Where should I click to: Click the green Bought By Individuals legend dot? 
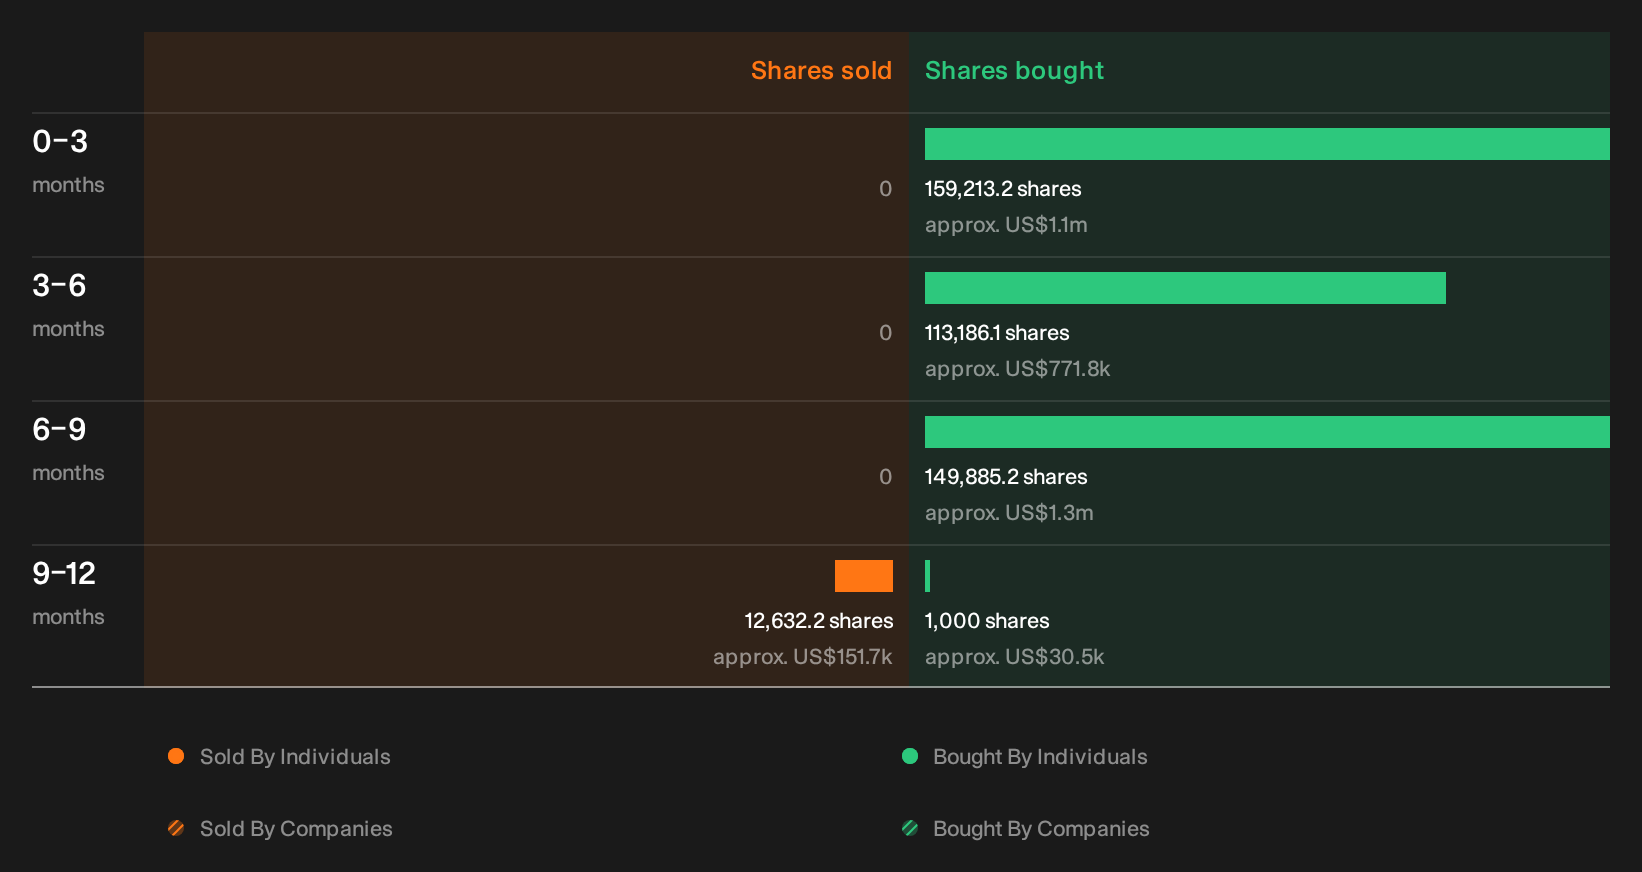click(910, 756)
